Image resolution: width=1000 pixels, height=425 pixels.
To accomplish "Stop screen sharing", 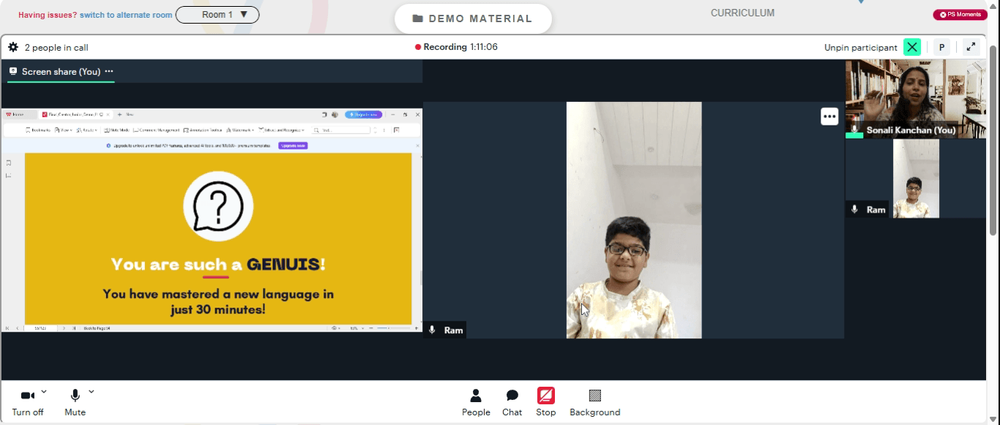I will tap(546, 403).
